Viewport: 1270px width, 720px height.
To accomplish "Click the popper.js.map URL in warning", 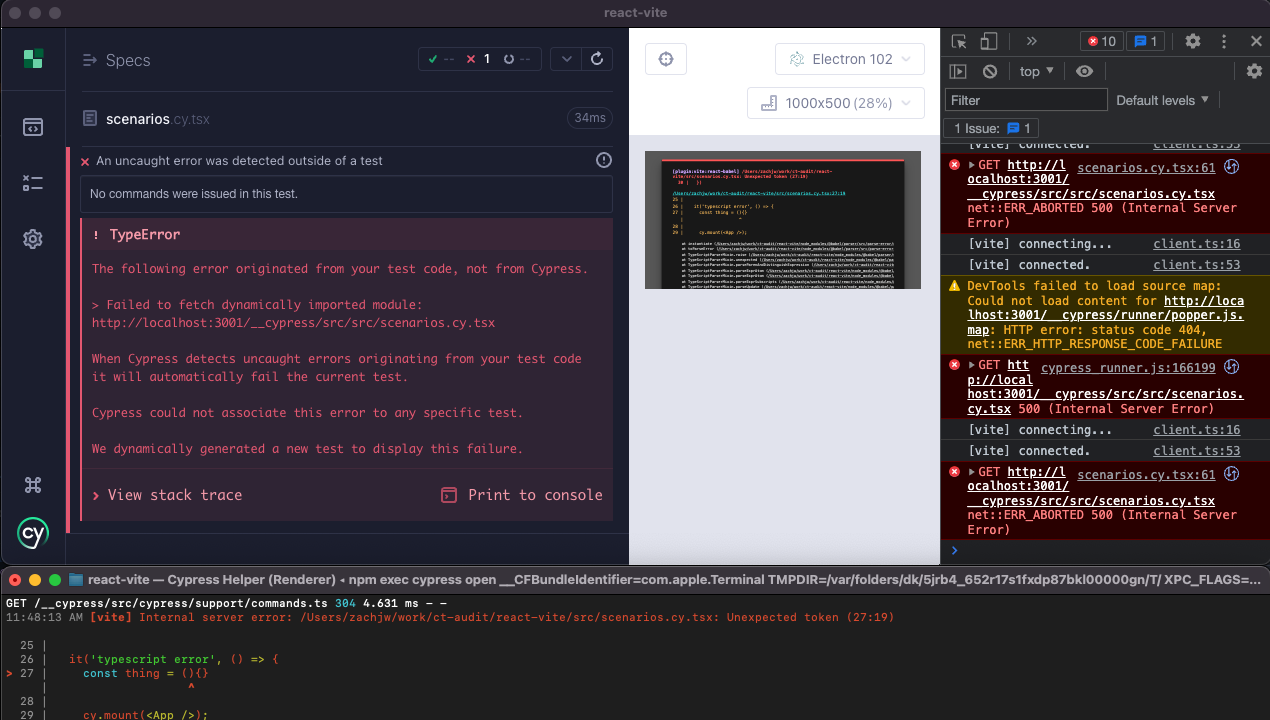I will 1106,315.
